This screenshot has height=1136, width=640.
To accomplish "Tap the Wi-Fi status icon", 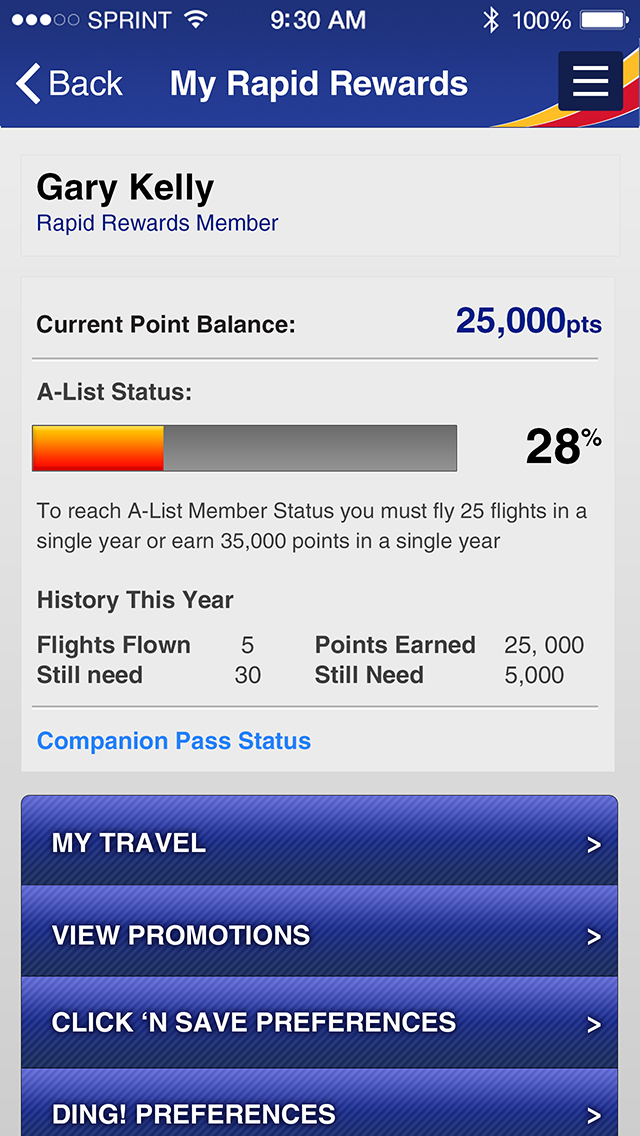I will pos(196,19).
